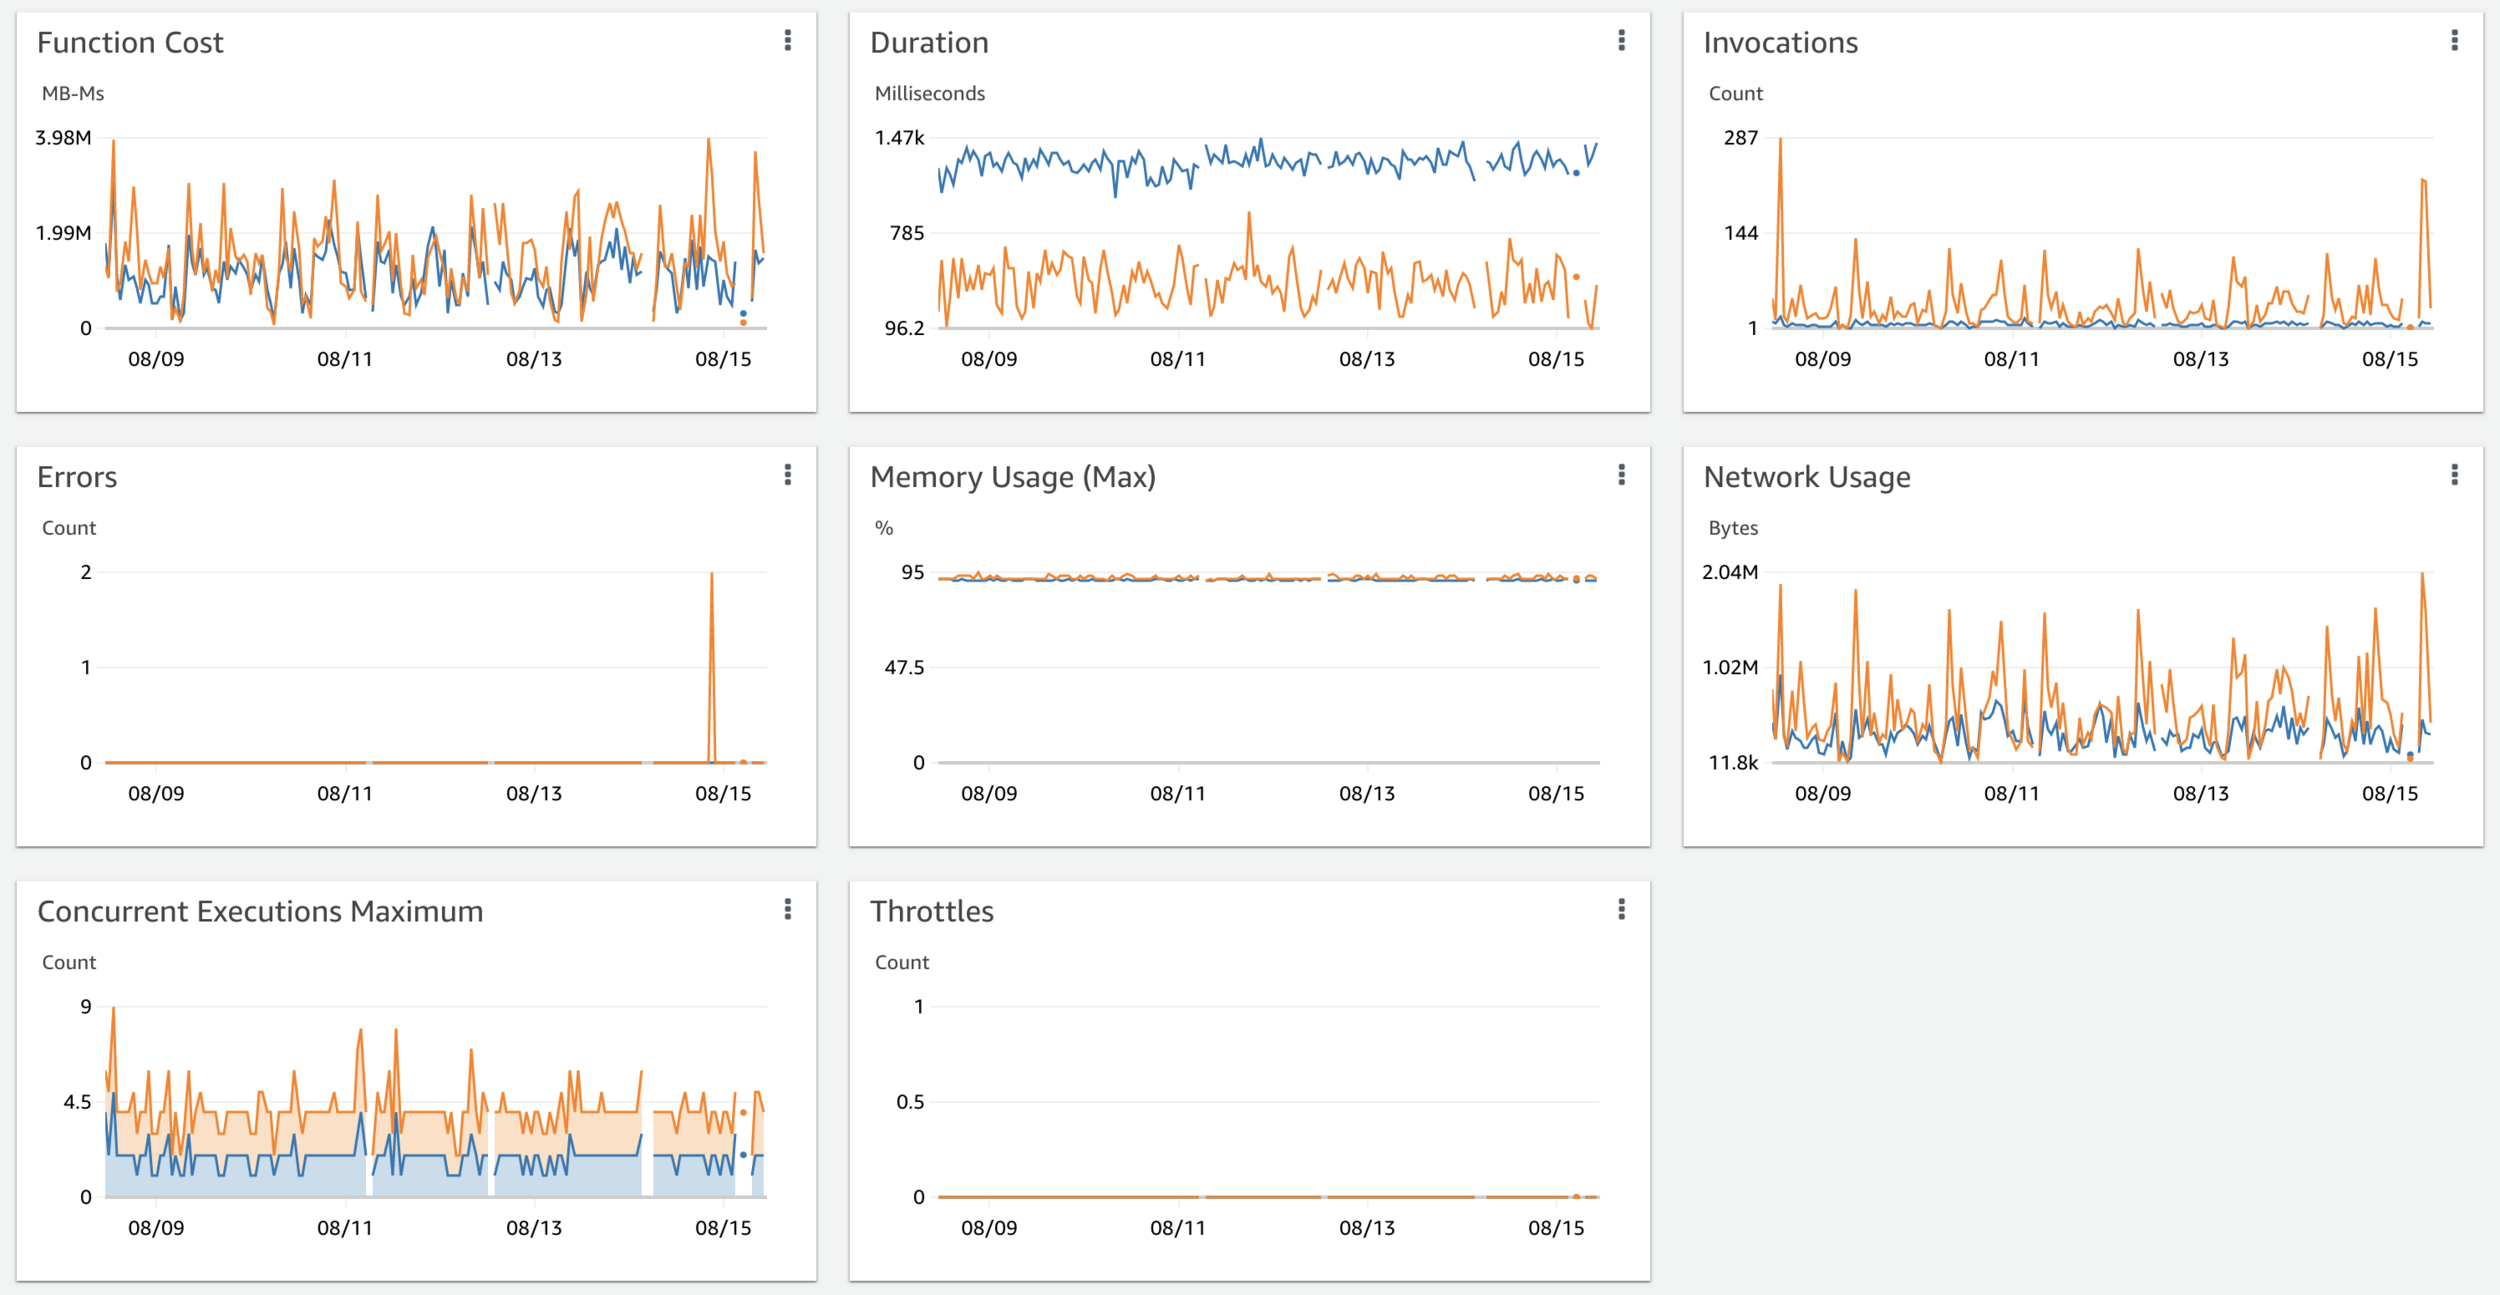Open the Throttles widget kebab menu

click(1621, 909)
